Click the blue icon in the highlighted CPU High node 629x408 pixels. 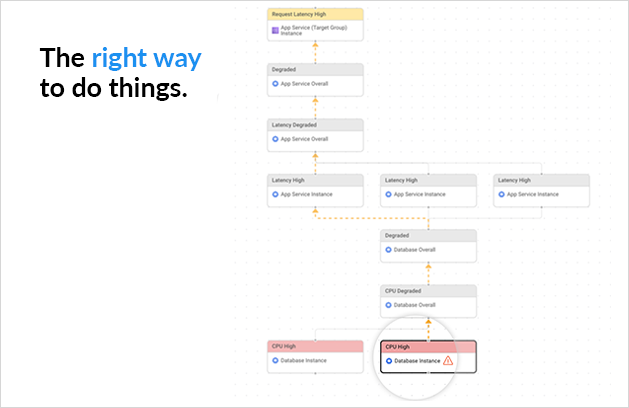389,360
